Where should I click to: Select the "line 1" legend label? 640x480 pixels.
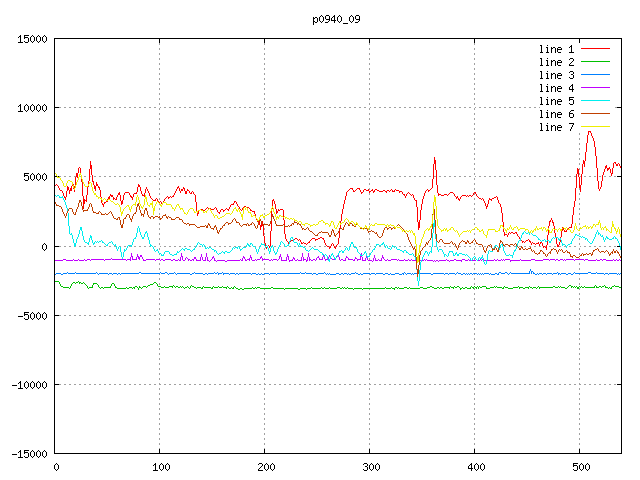[x=557, y=49]
